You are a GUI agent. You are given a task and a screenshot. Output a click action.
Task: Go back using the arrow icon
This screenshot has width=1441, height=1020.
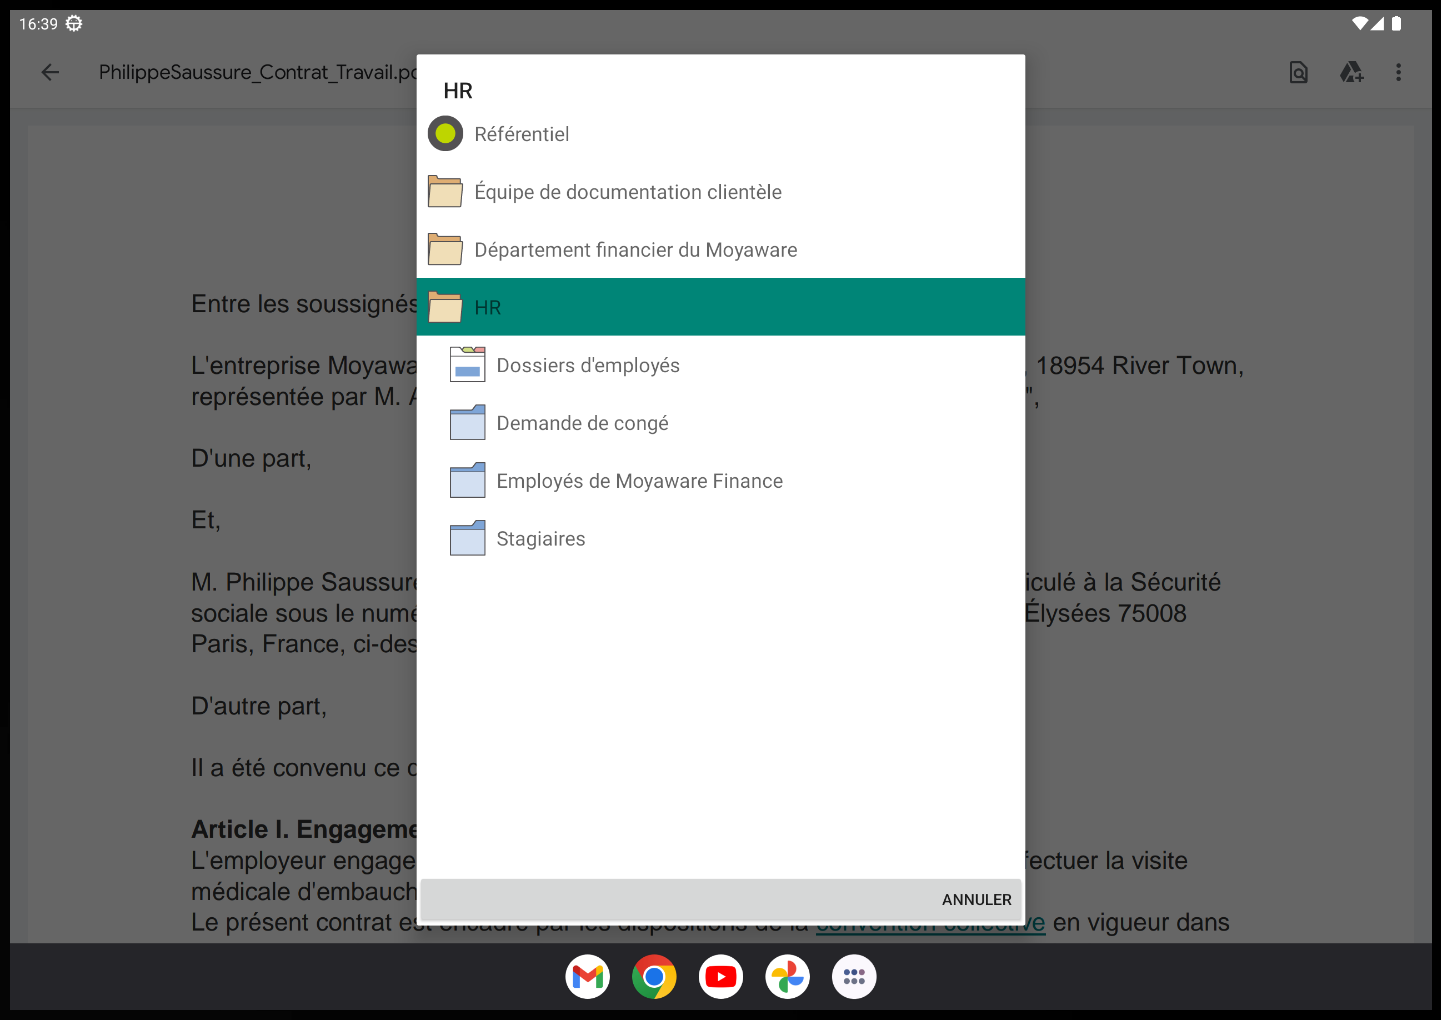[x=50, y=72]
